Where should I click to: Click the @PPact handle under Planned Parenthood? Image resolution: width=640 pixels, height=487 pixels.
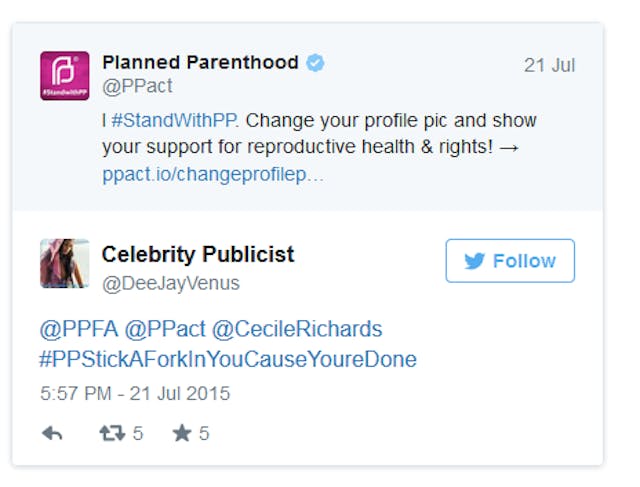[x=136, y=87]
